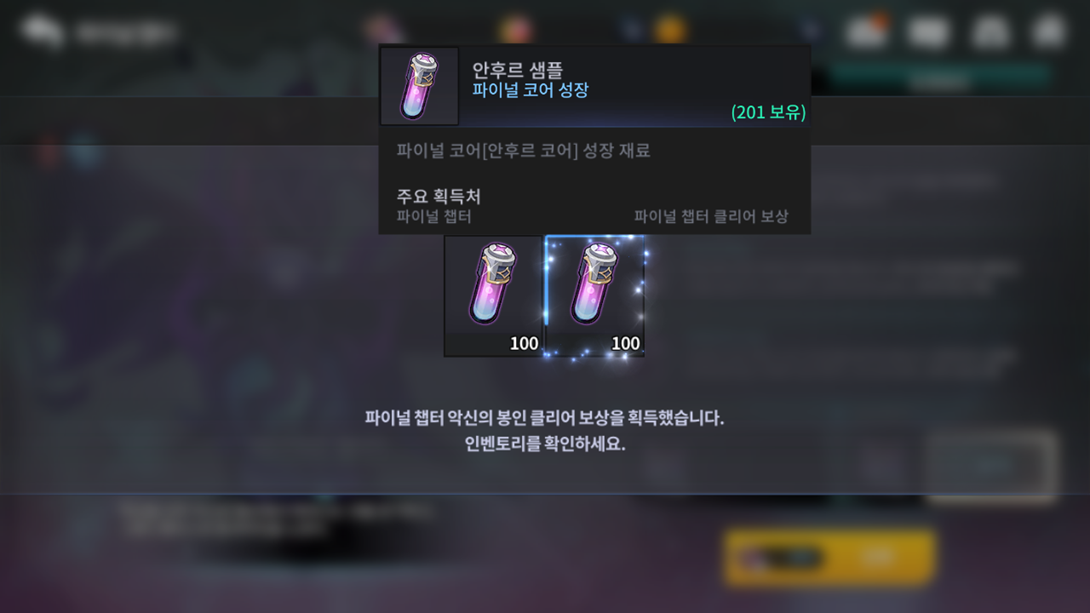Click the 파이널 코어[안후르 코어] 성장 재료 description
1090x613 pixels.
(x=523, y=151)
